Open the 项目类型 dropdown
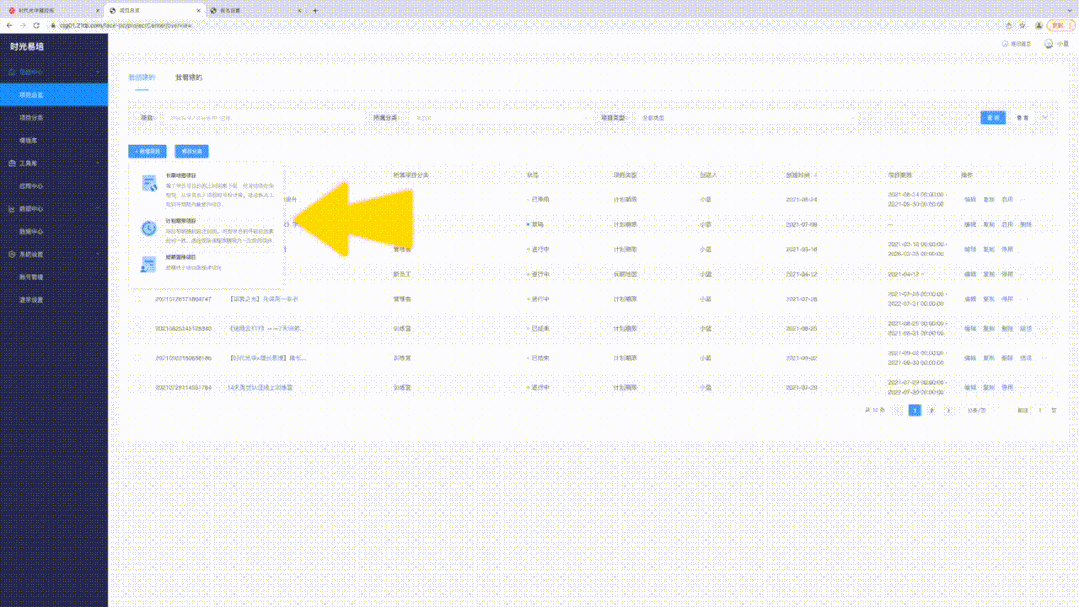This screenshot has height=607, width=1079. [747, 118]
